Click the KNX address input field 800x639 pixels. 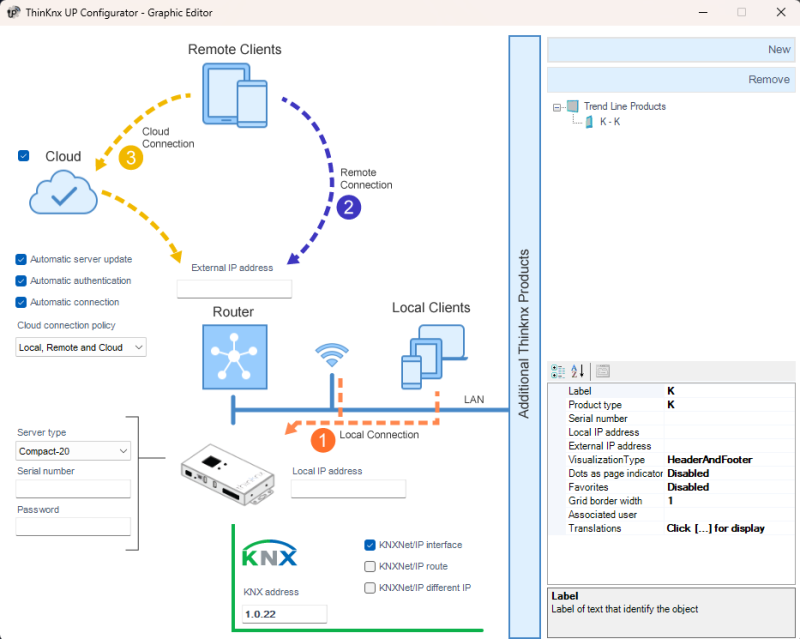click(284, 614)
